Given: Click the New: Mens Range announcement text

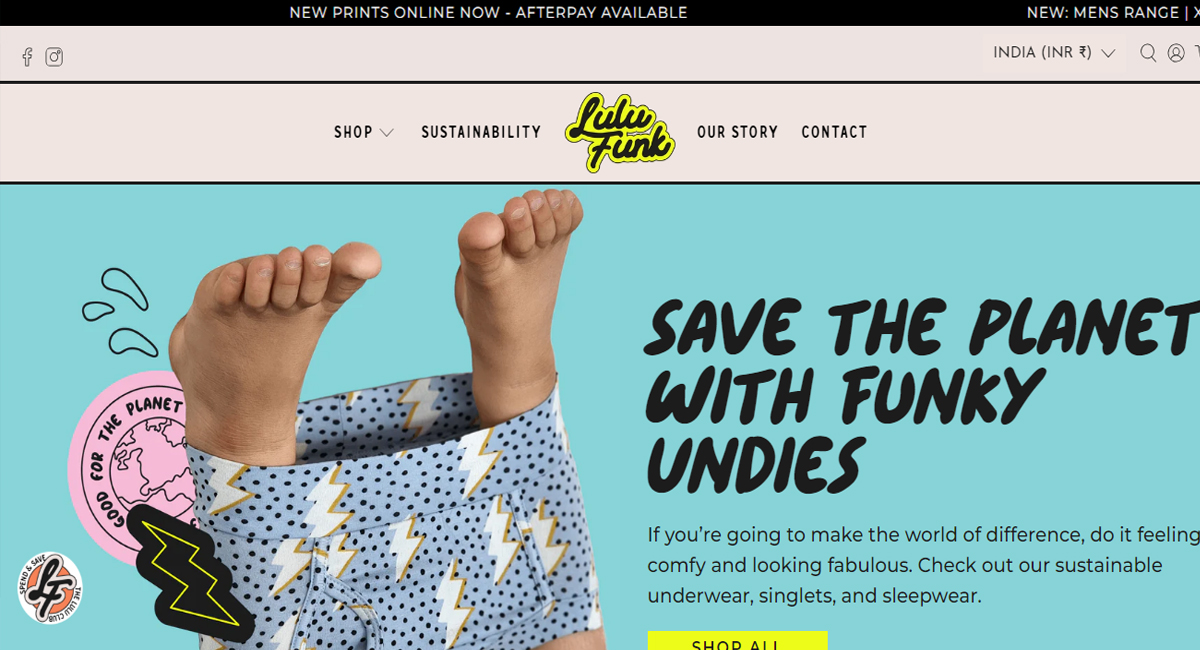Looking at the screenshot, I should click(x=1103, y=13).
